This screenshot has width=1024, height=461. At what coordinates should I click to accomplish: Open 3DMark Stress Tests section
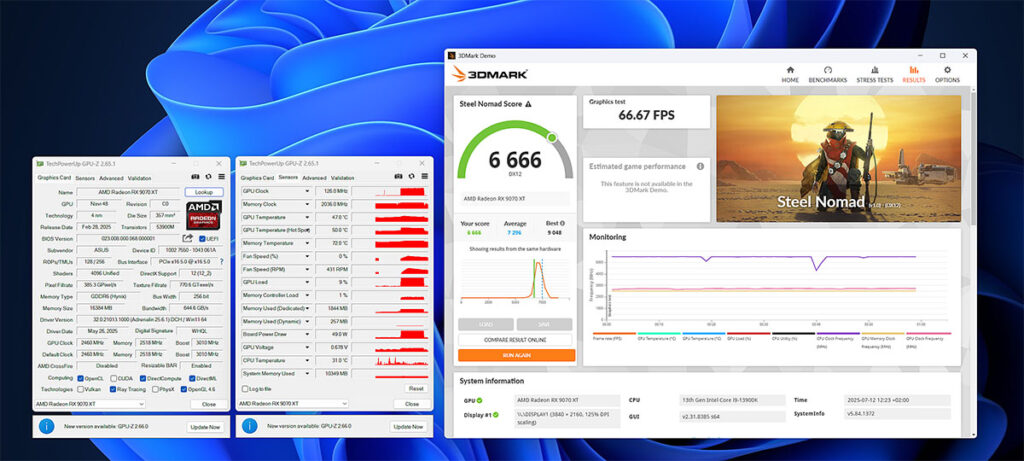(x=874, y=74)
